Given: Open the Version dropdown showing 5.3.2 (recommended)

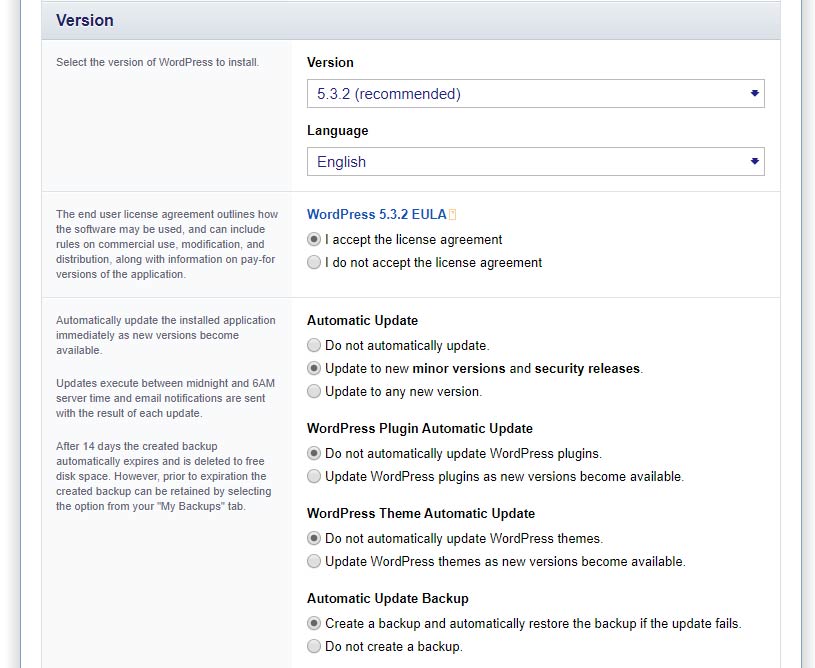Looking at the screenshot, I should pyautogui.click(x=535, y=94).
